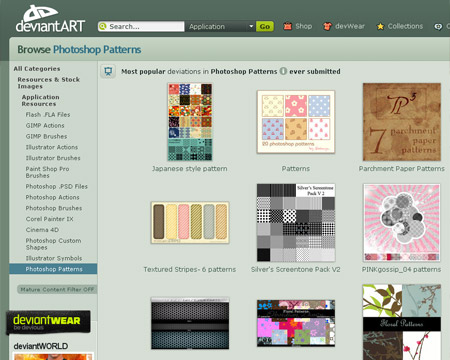The image size is (450, 360).
Task: Open PINKgossip_04 patterns thumbnail
Action: [x=402, y=222]
